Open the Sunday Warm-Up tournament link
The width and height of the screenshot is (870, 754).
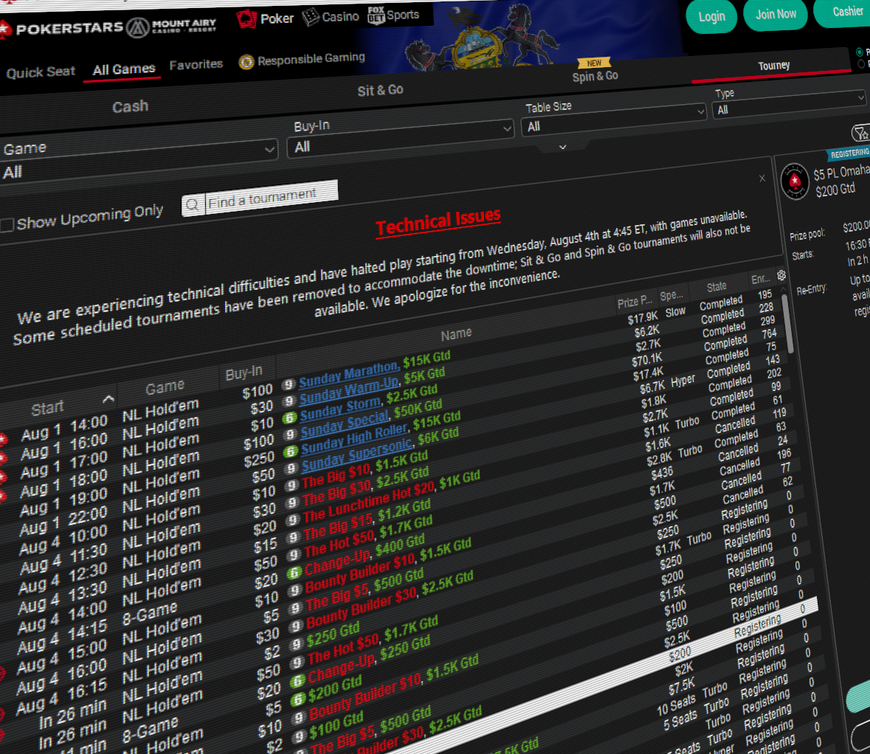click(350, 390)
